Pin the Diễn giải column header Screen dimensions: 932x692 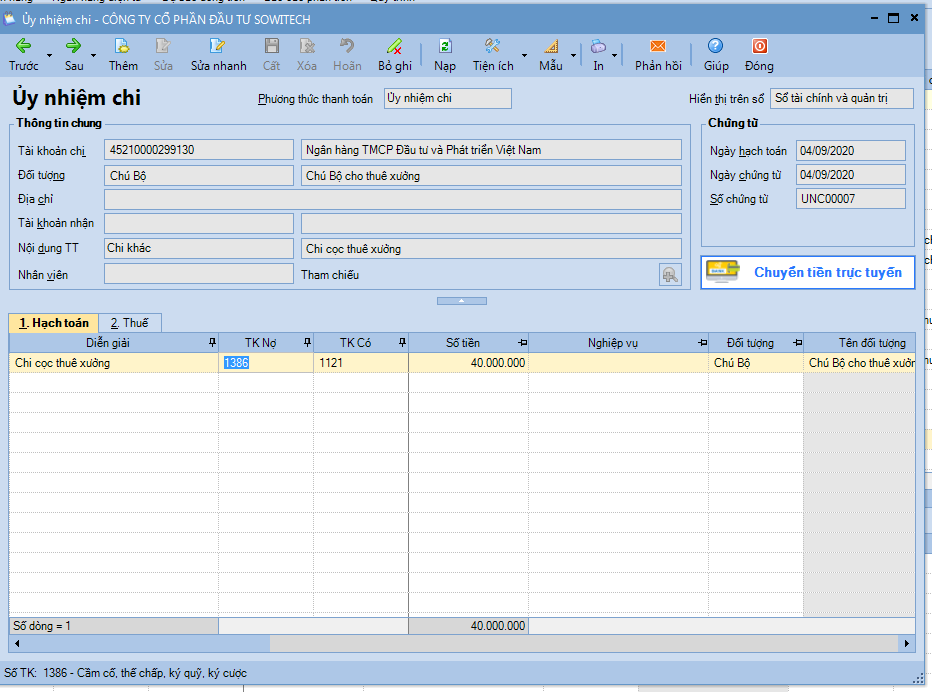[211, 343]
